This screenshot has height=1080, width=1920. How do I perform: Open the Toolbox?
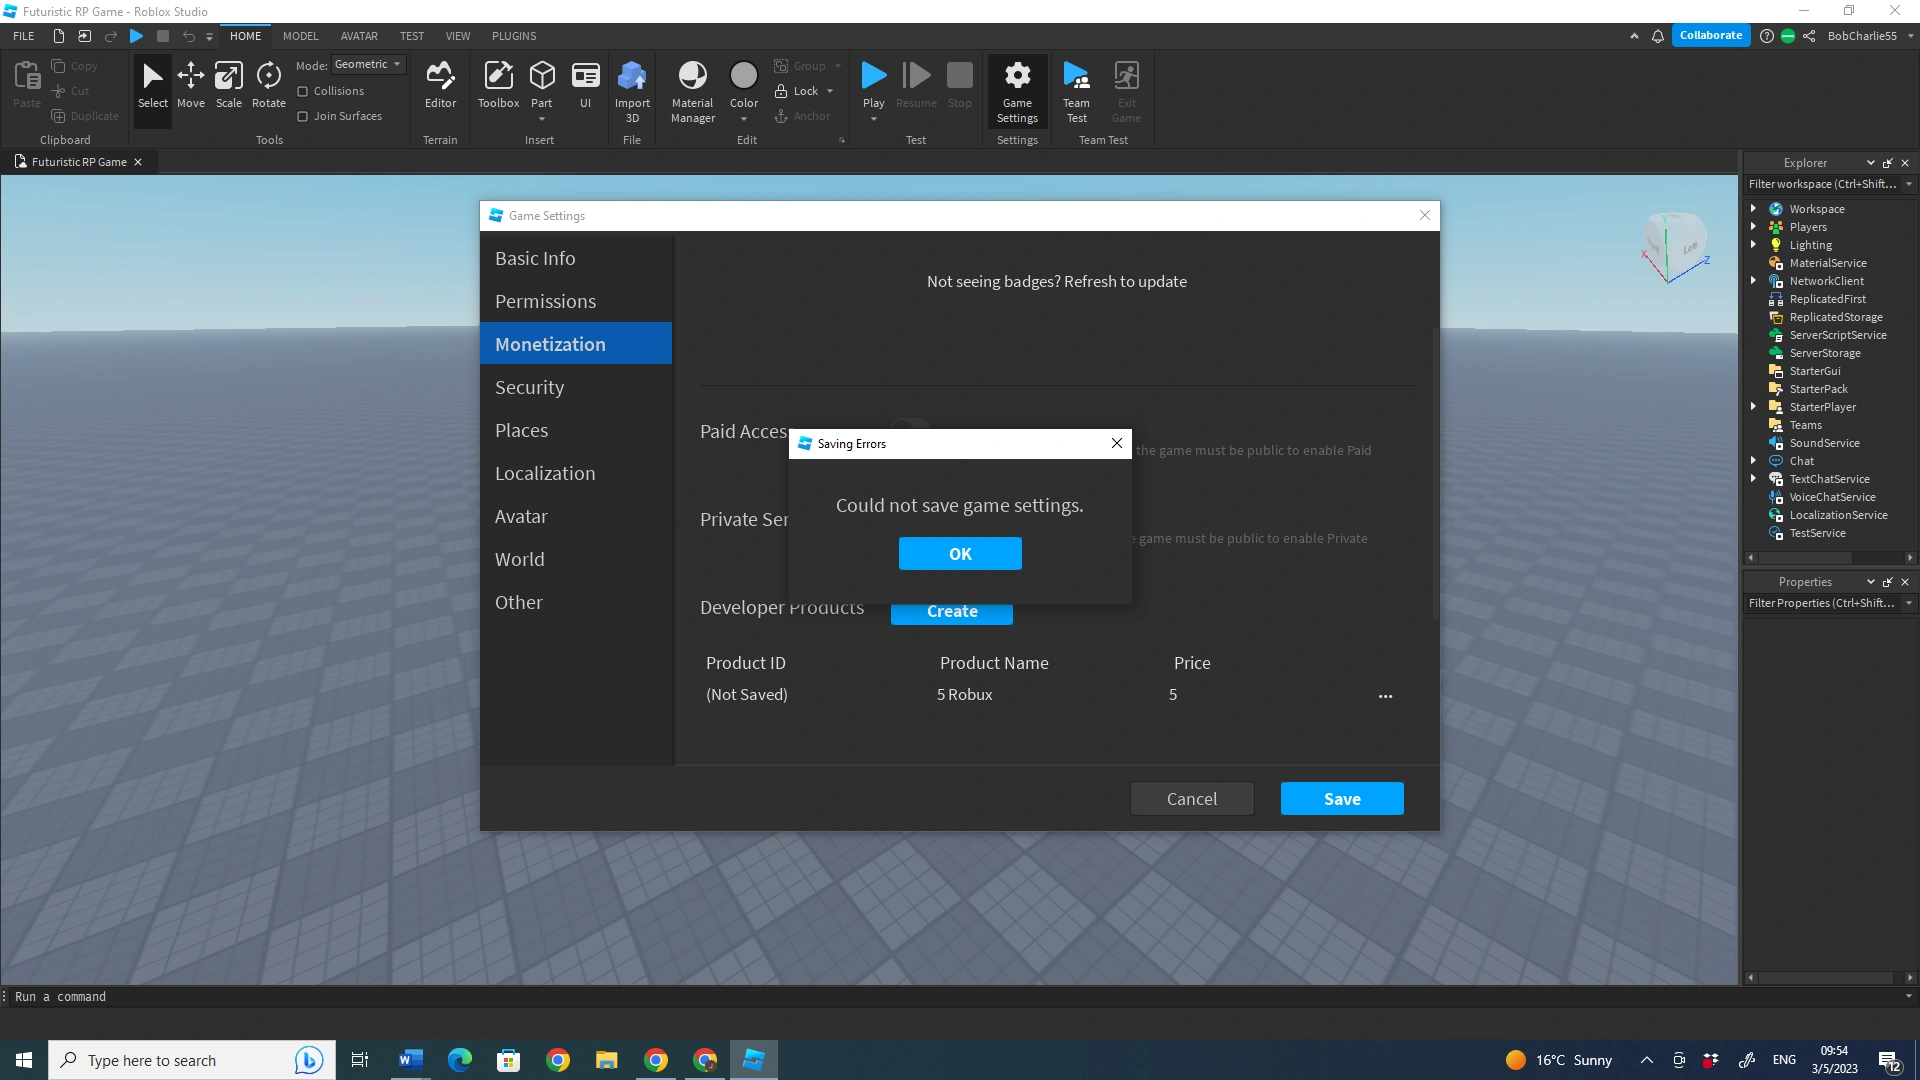click(498, 88)
